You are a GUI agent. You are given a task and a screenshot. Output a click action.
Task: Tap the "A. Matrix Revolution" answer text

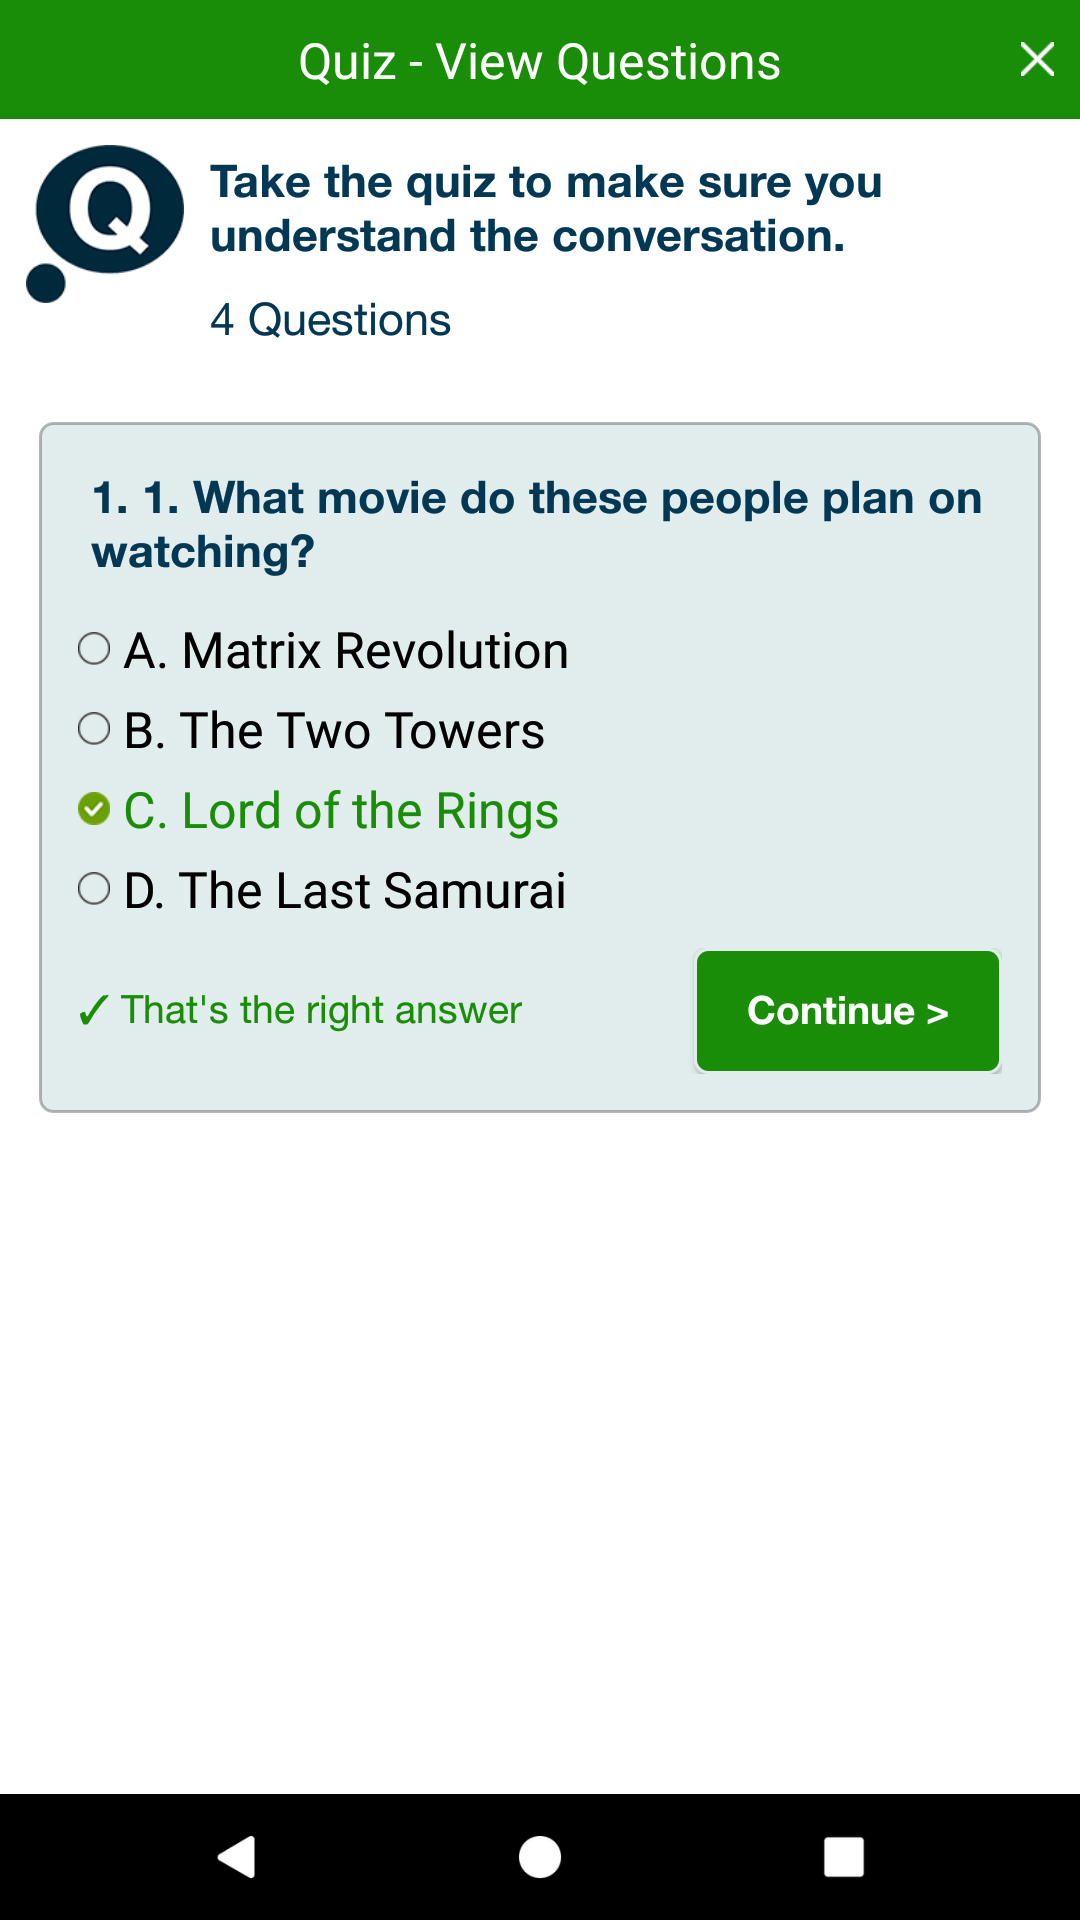pos(346,651)
